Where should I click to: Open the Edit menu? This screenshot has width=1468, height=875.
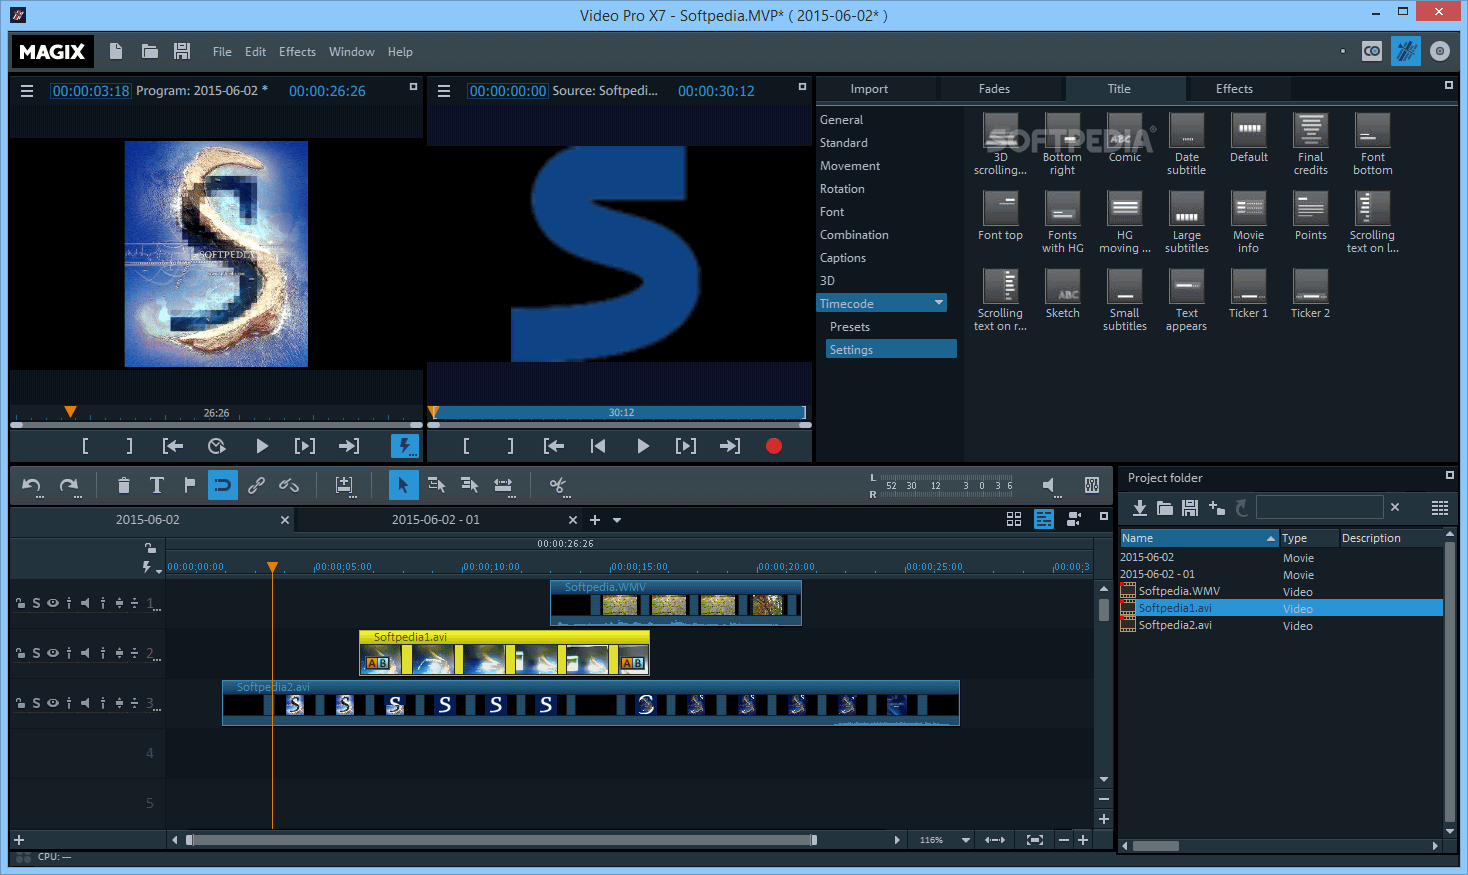point(256,52)
